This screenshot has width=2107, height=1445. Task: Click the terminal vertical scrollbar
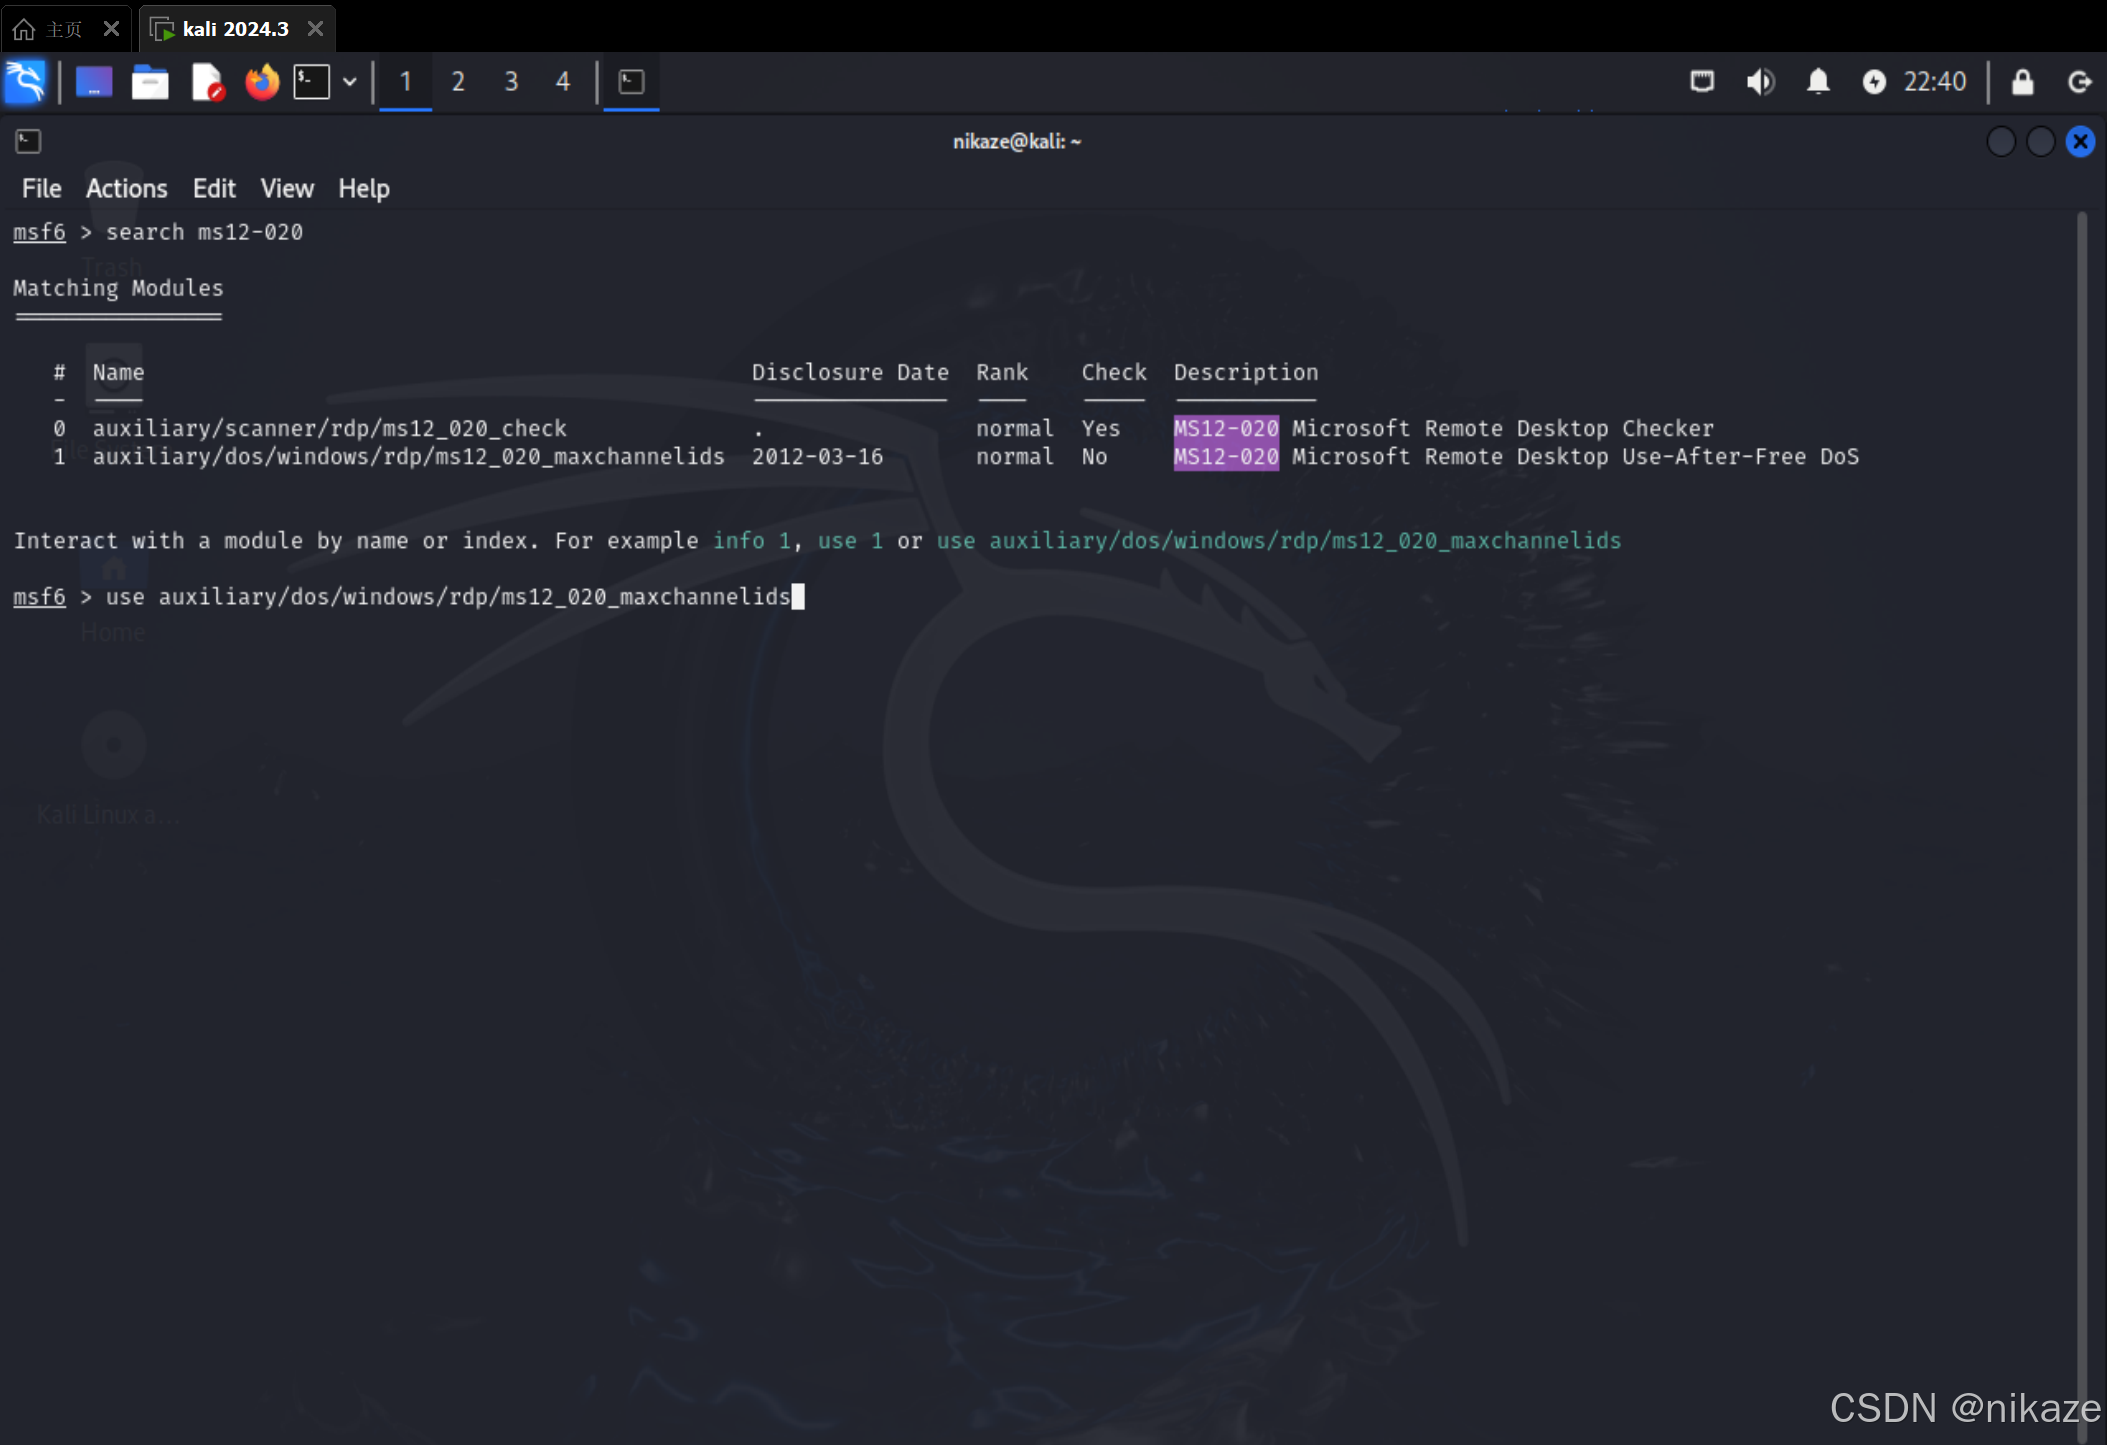click(x=2082, y=800)
